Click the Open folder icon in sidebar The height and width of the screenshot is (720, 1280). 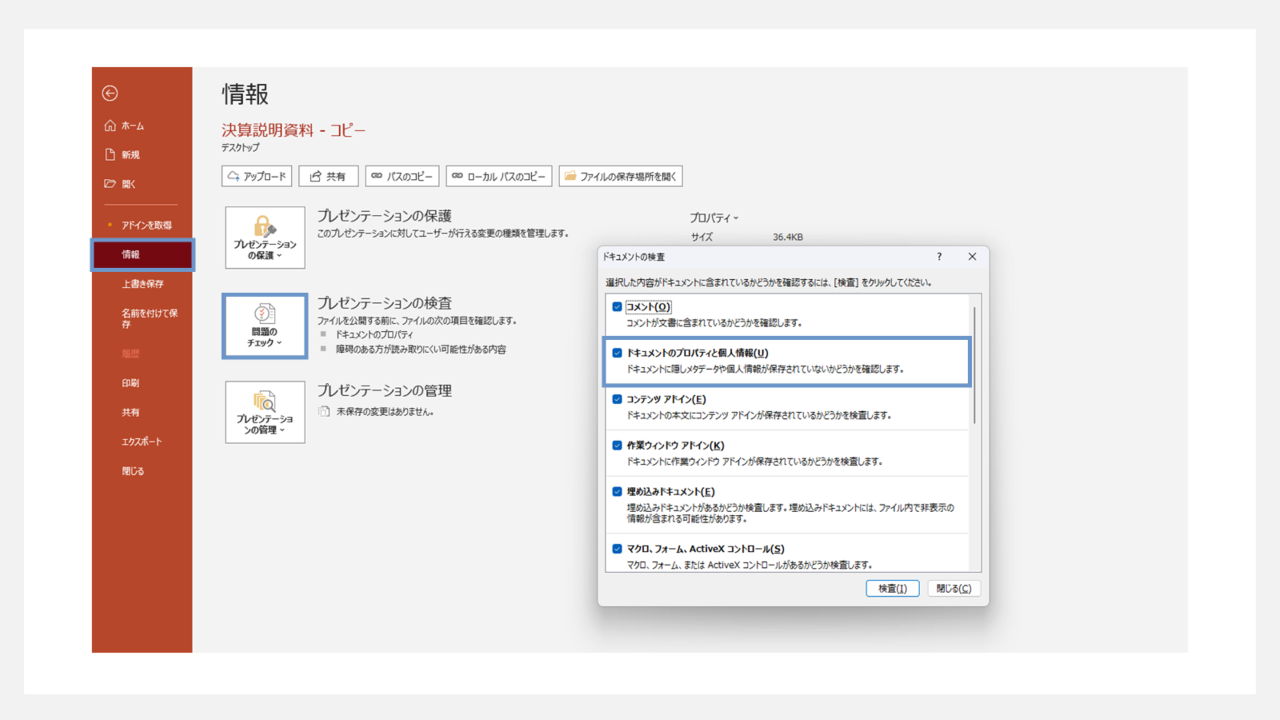click(x=110, y=184)
